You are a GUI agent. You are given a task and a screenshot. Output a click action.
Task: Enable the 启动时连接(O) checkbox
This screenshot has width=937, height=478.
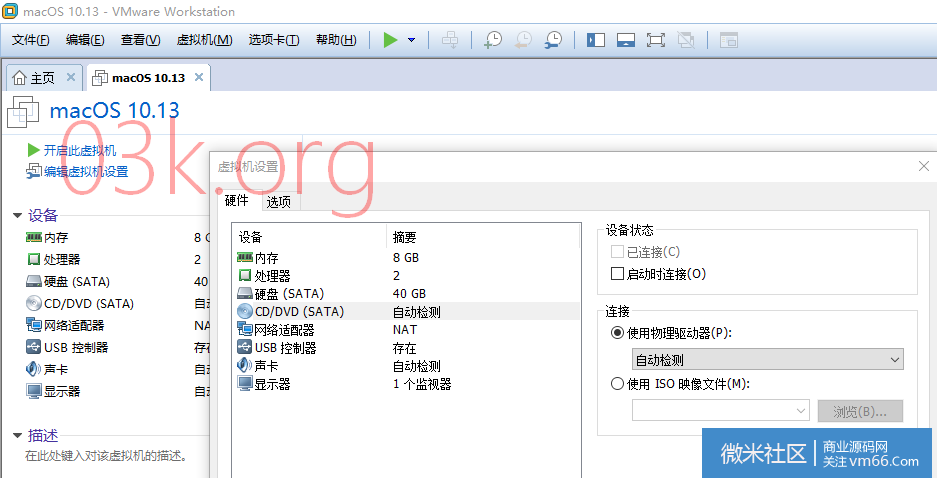click(617, 274)
